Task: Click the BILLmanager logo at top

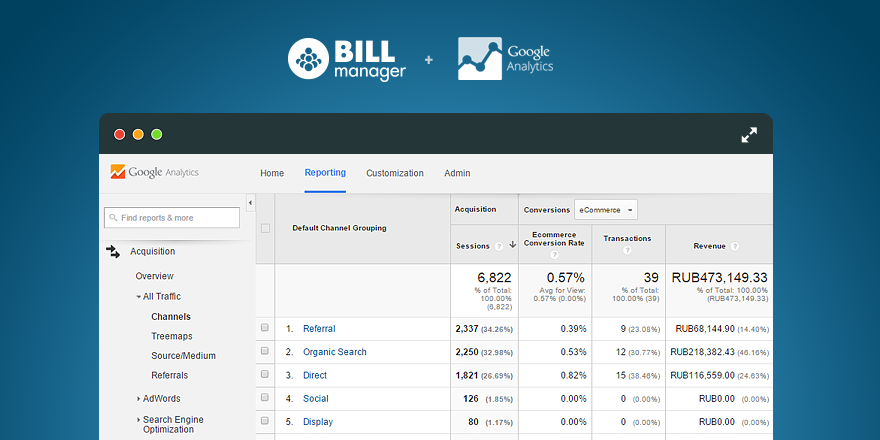Action: [x=347, y=59]
